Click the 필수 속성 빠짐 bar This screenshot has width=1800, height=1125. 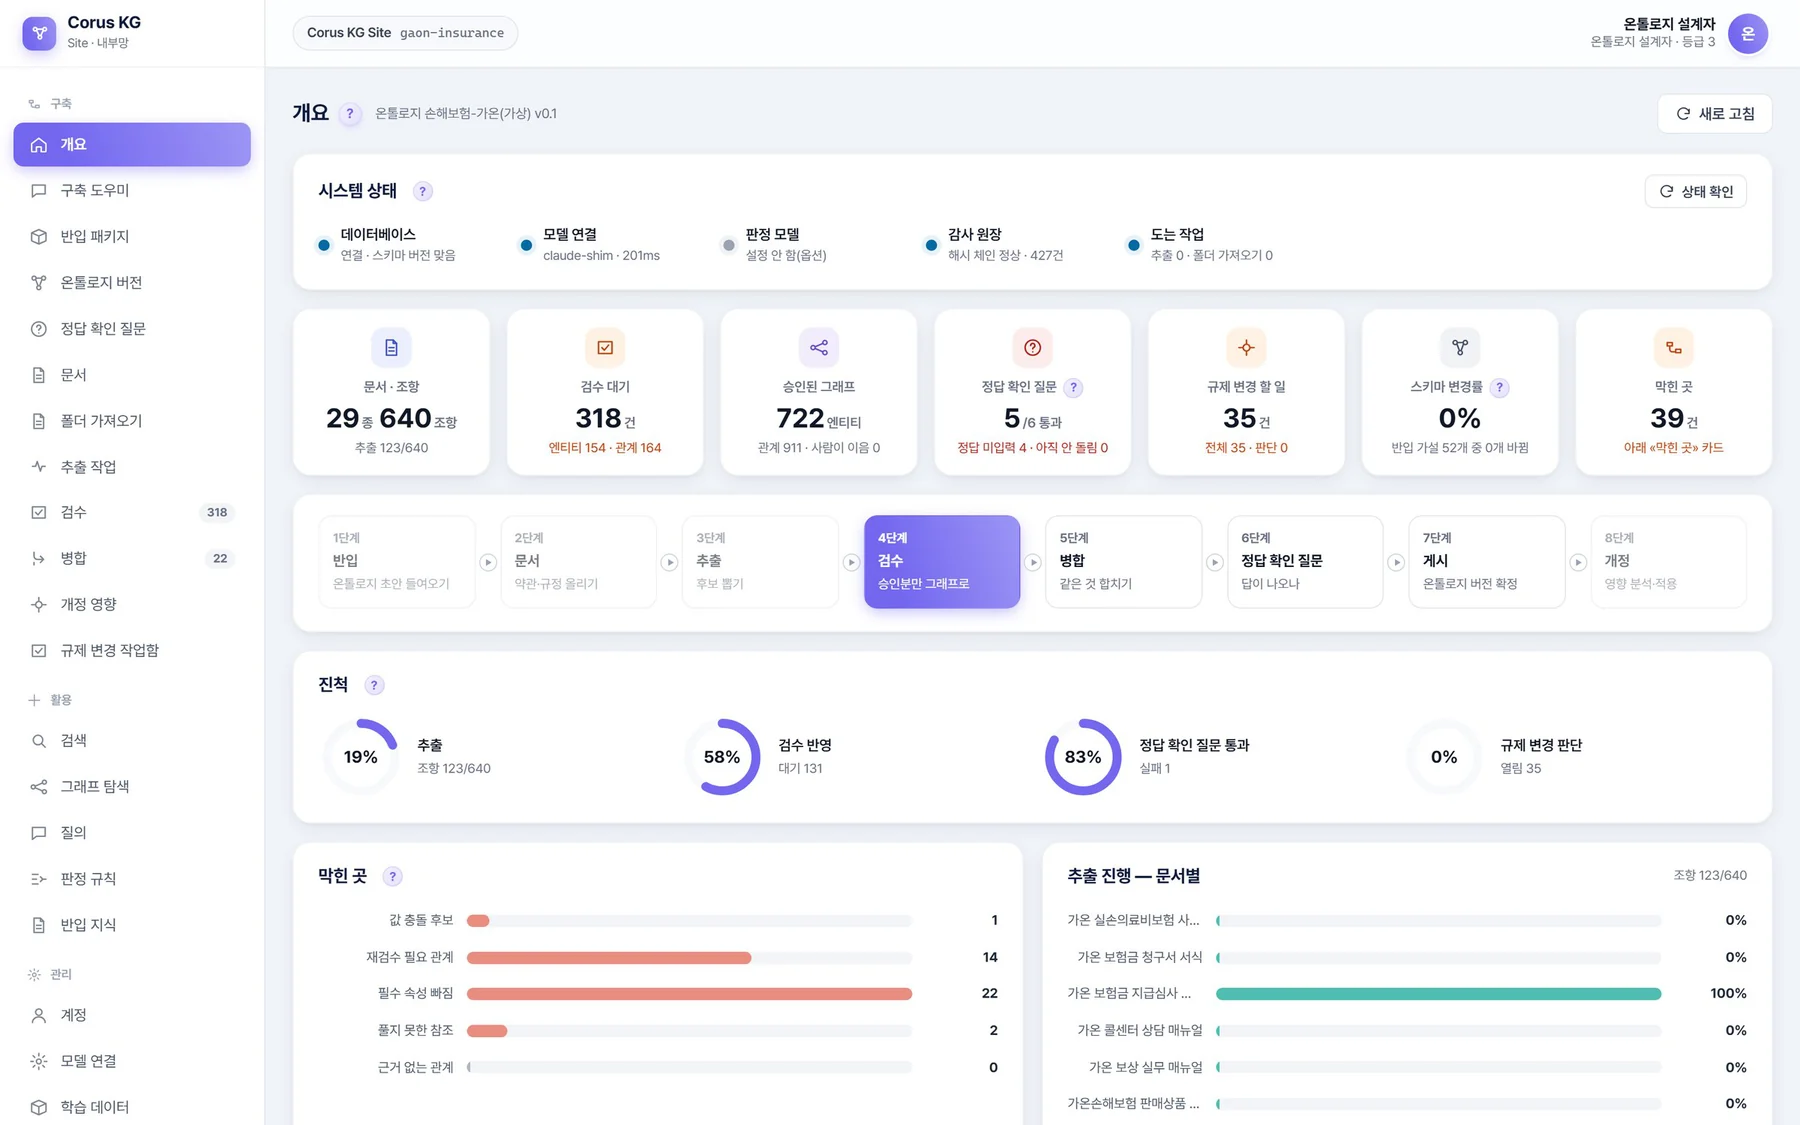click(689, 994)
